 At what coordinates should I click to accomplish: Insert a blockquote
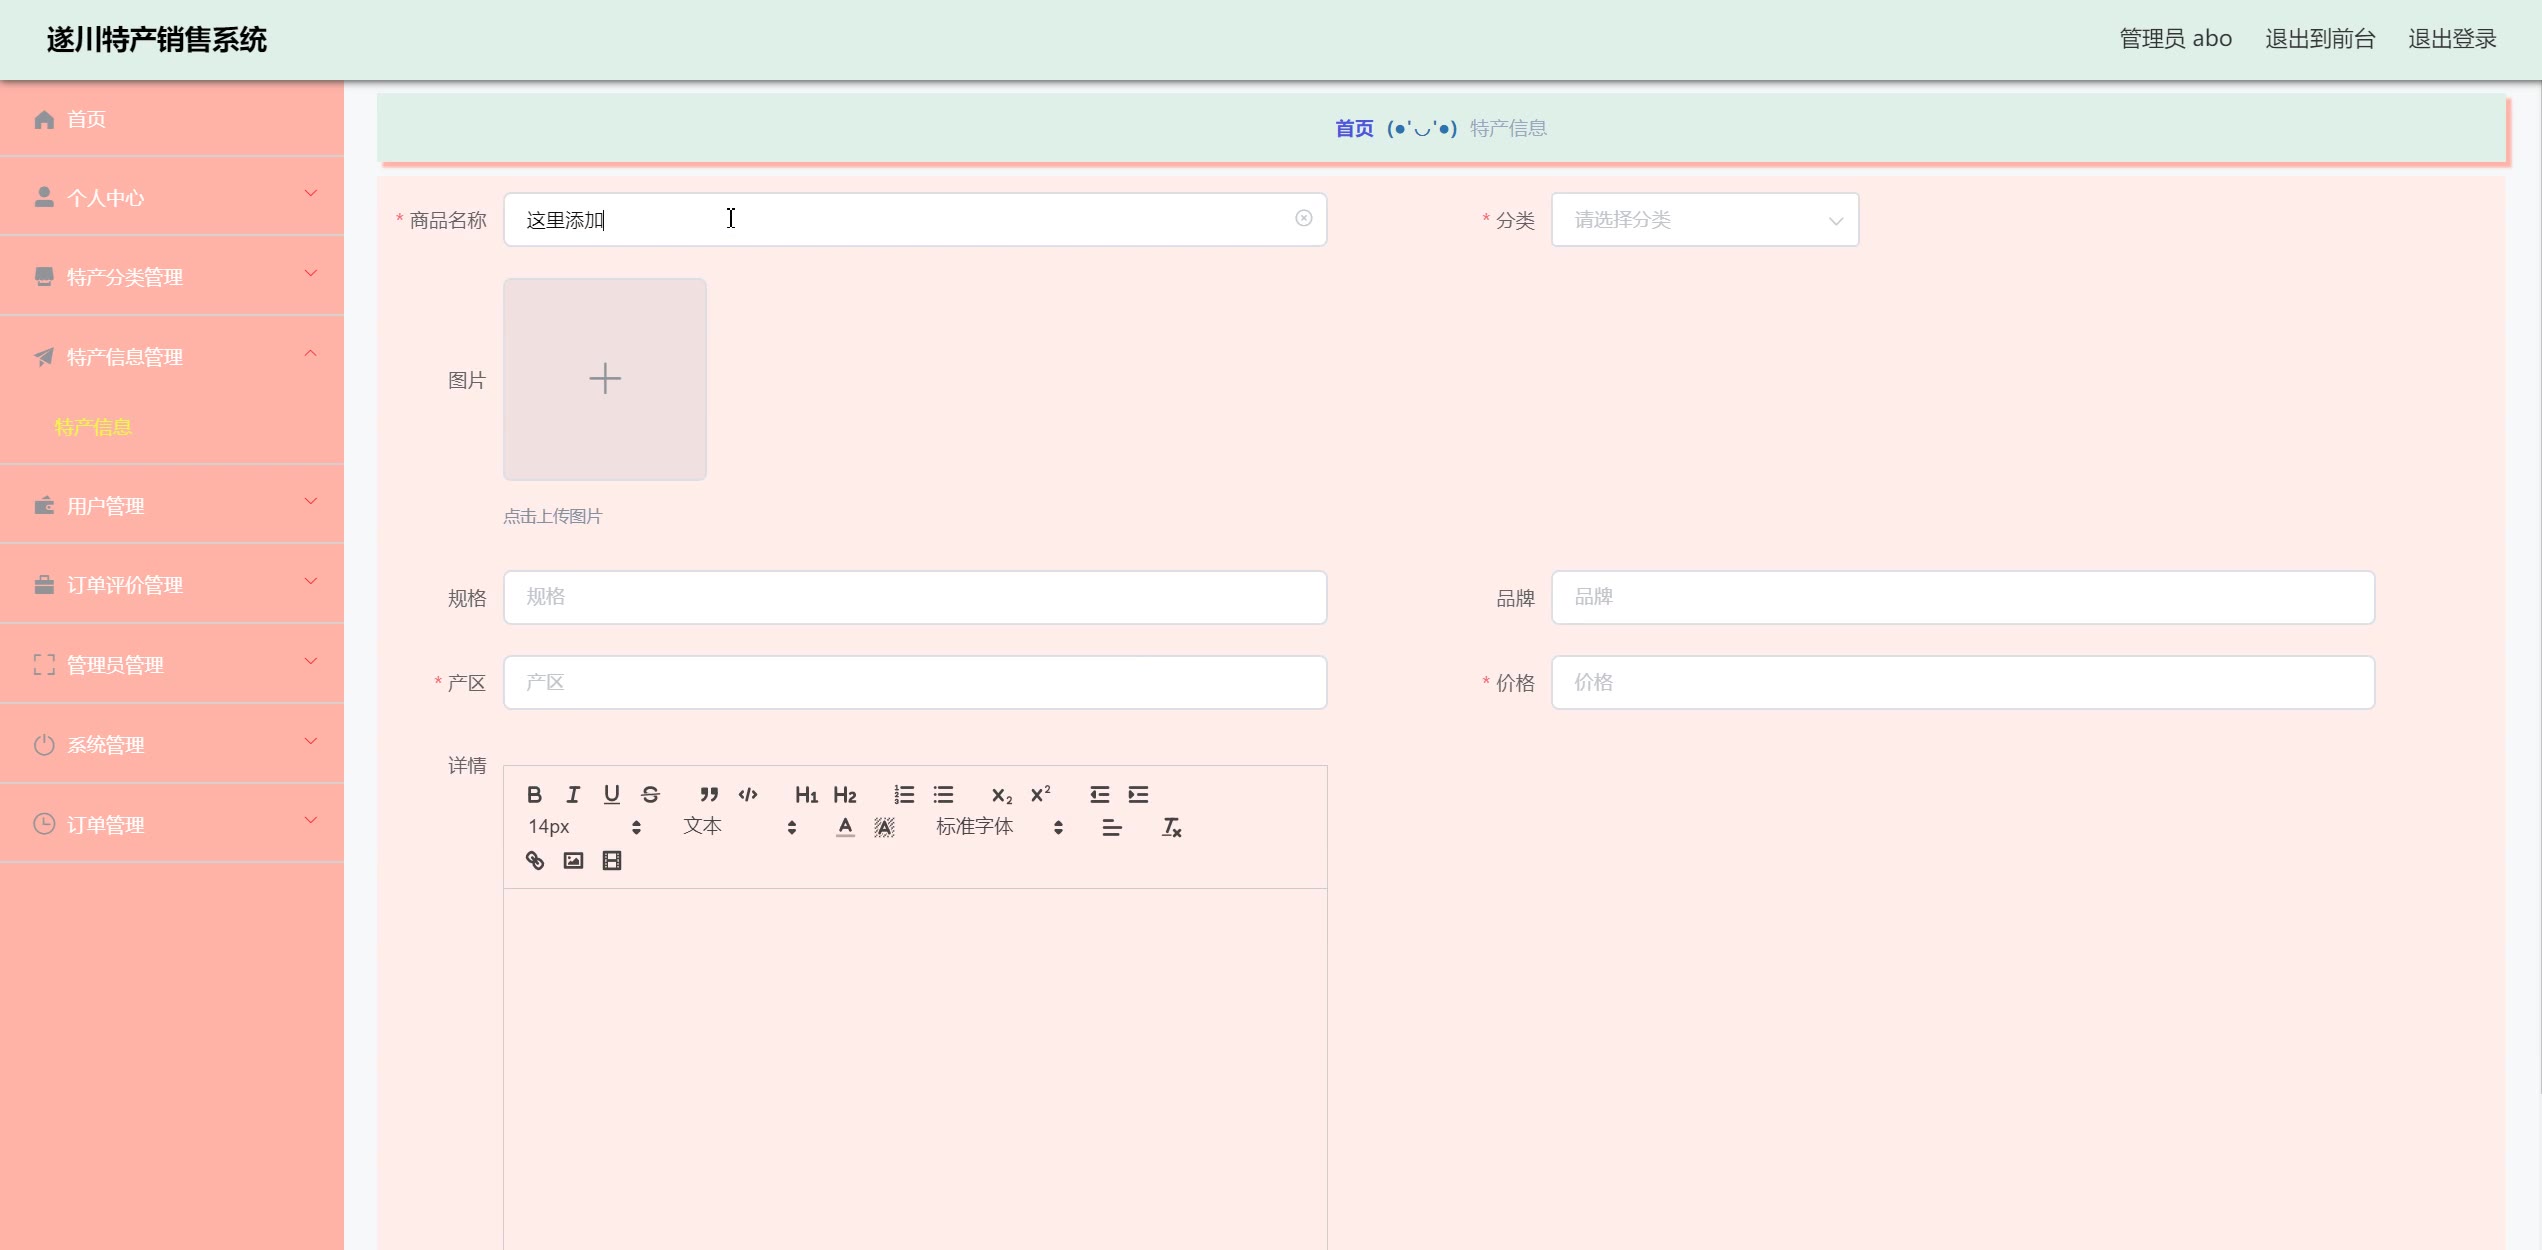coord(709,794)
